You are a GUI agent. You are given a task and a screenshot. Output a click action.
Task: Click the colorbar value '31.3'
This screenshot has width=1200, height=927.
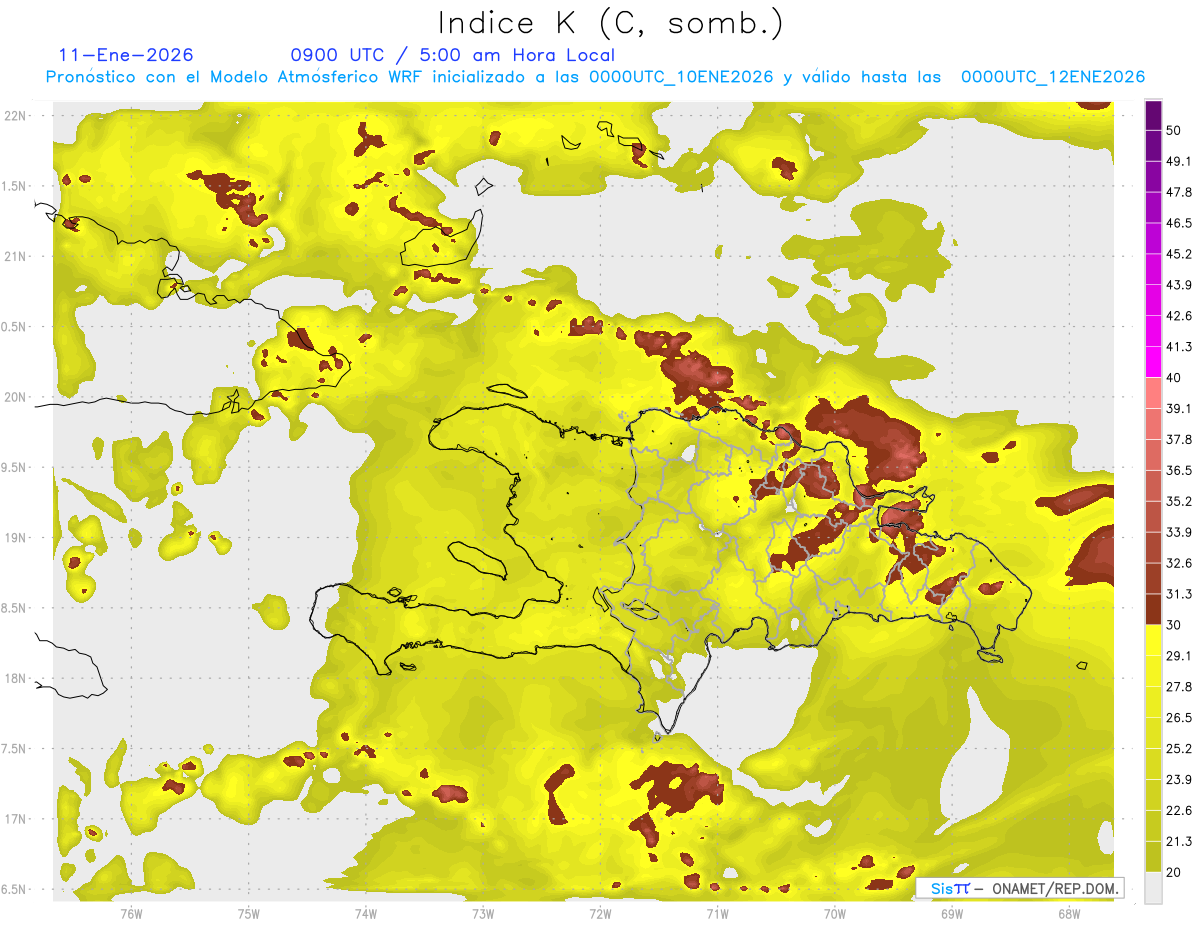coord(1179,594)
